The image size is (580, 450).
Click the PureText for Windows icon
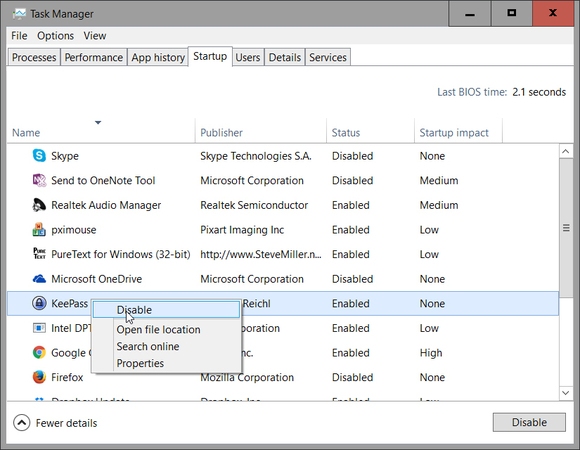pos(39,254)
